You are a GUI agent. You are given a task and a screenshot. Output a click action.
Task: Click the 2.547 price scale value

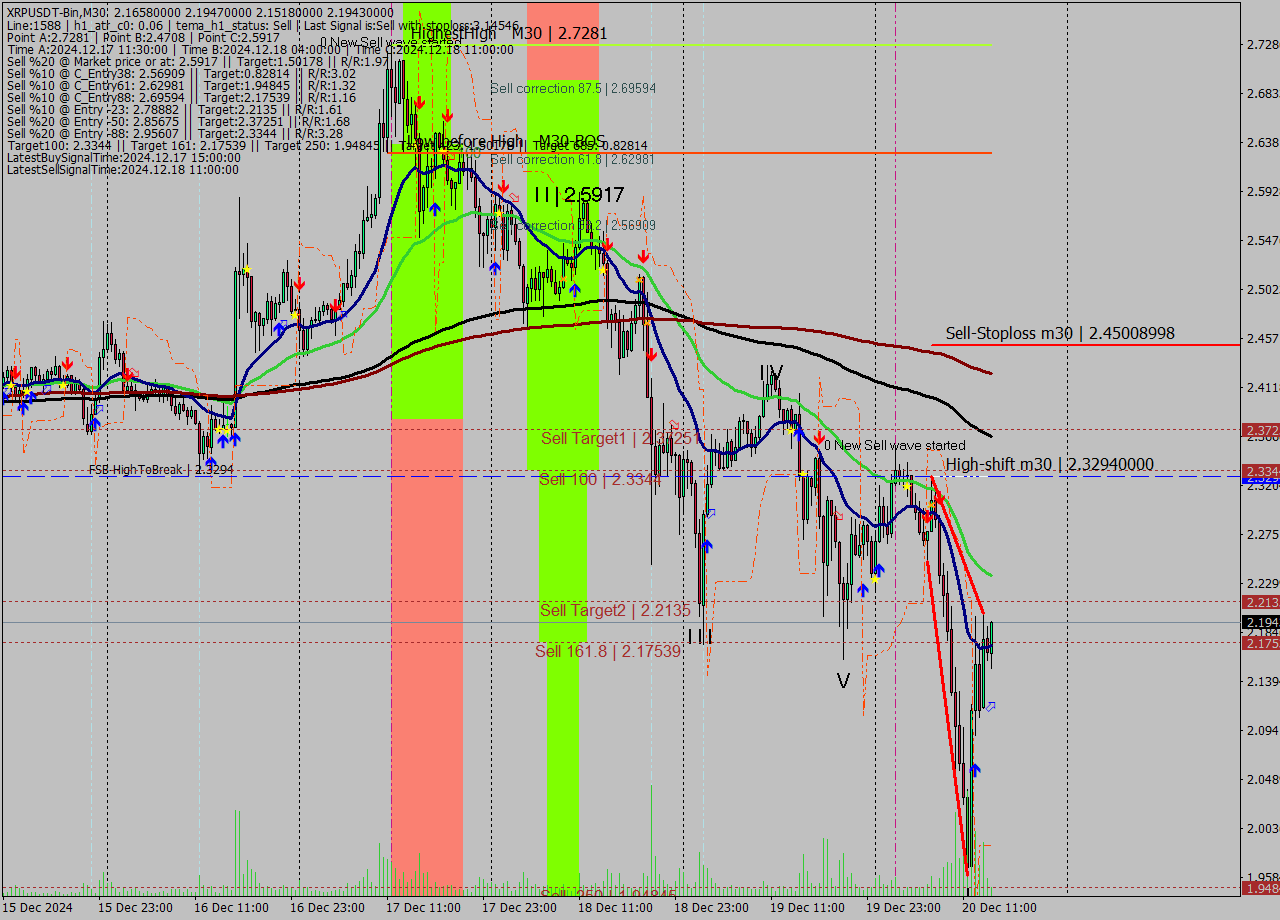(1262, 241)
